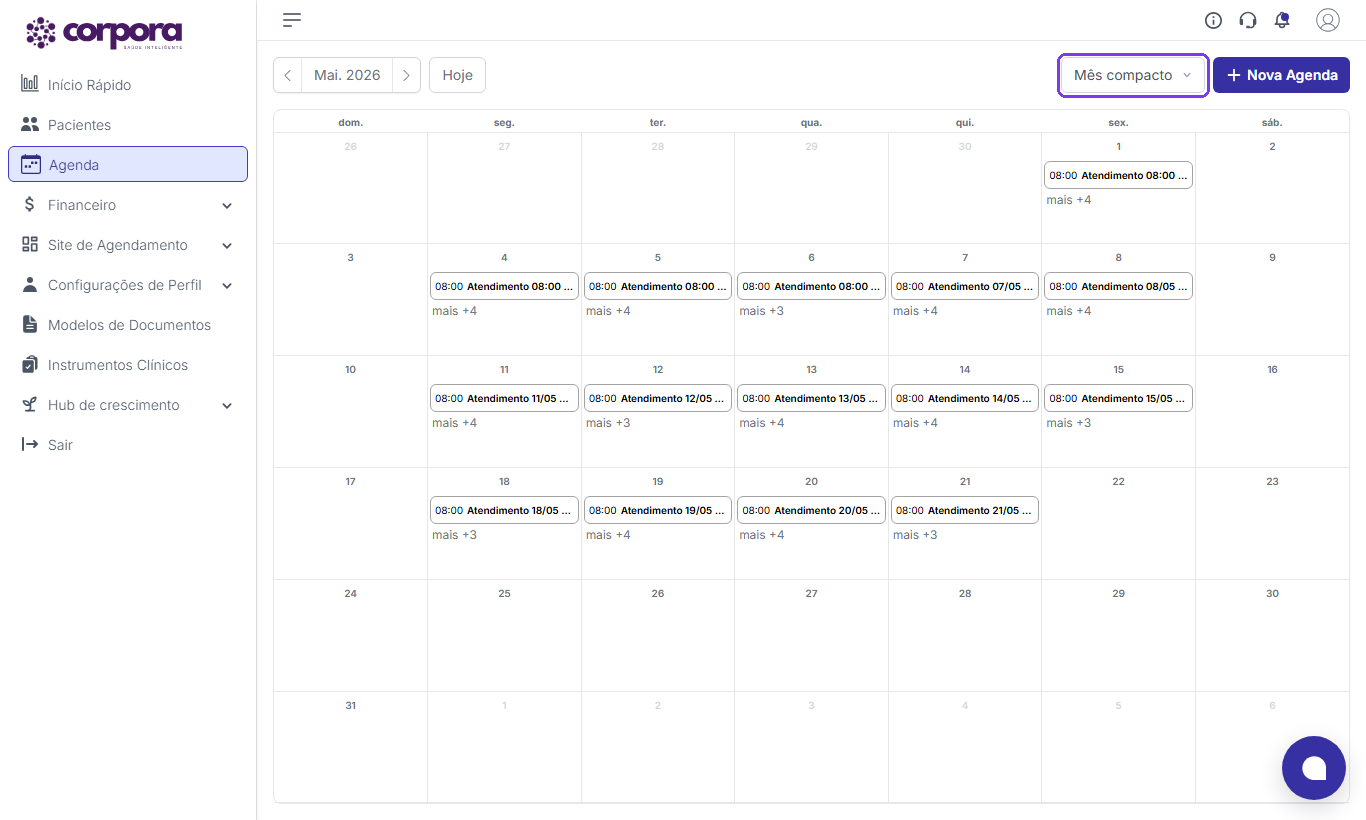Click the Corpora logo
The width and height of the screenshot is (1366, 820).
(x=104, y=33)
